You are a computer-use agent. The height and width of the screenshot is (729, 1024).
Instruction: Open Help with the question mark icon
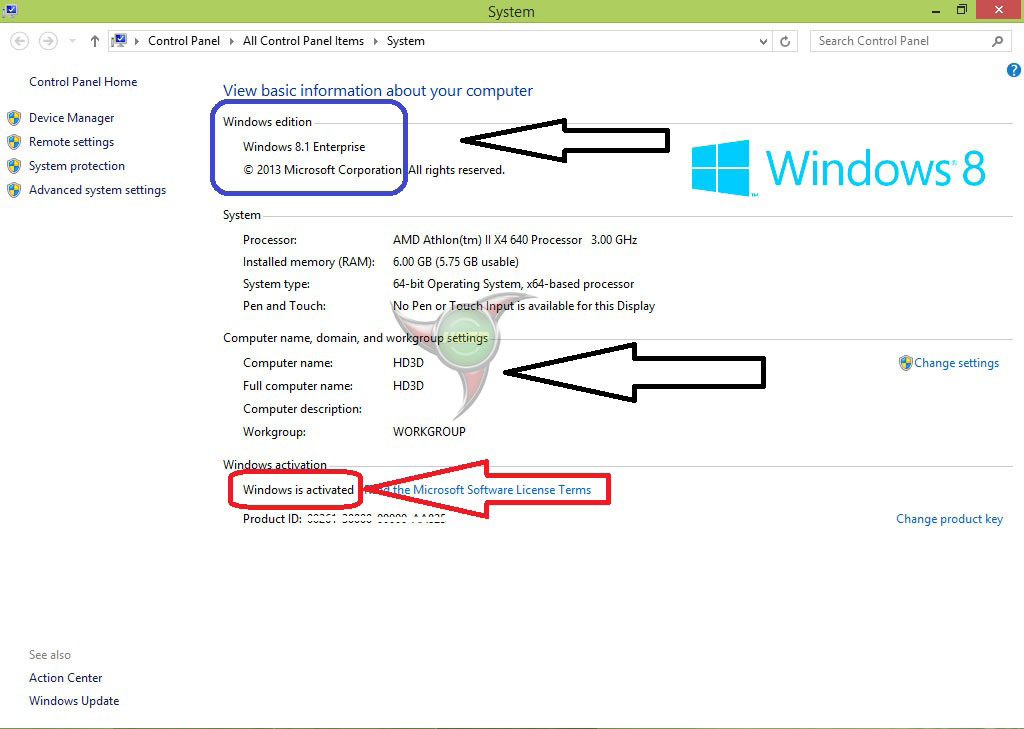1014,71
